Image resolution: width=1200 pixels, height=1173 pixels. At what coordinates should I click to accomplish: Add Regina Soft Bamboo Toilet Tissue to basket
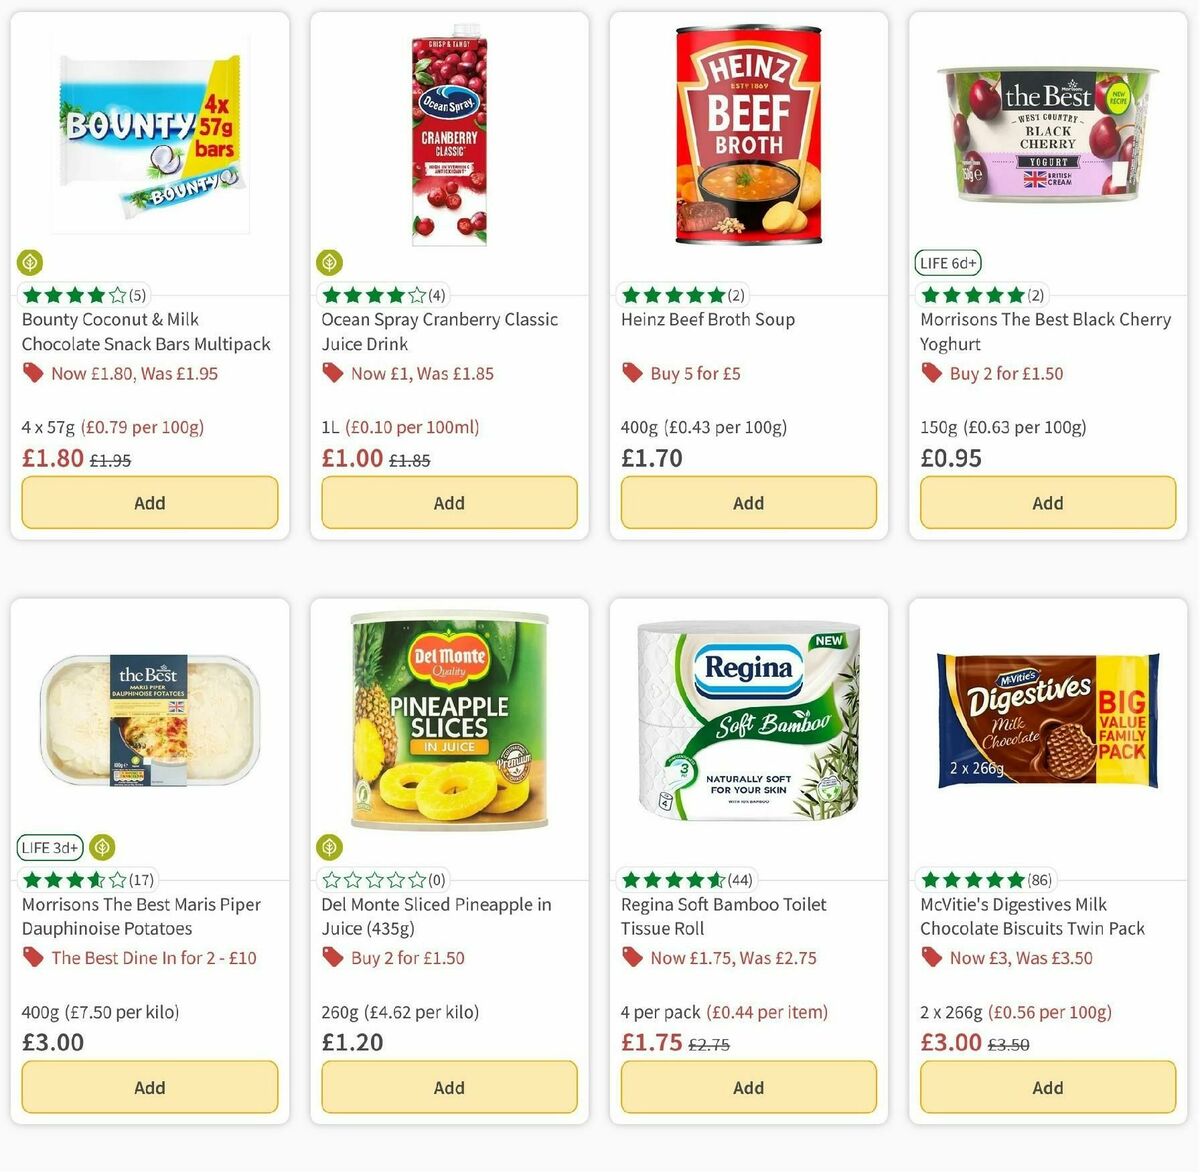[x=748, y=1087]
